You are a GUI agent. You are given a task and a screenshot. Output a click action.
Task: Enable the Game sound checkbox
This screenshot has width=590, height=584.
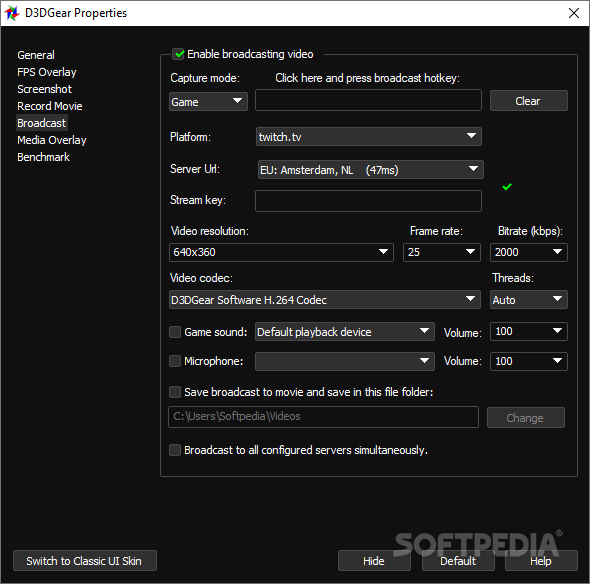click(175, 332)
